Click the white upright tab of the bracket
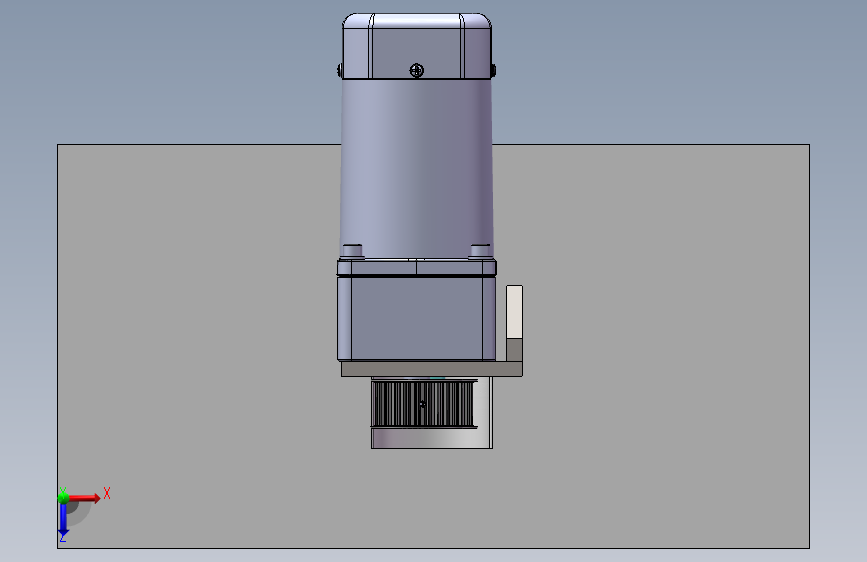Image resolution: width=867 pixels, height=562 pixels. click(514, 311)
